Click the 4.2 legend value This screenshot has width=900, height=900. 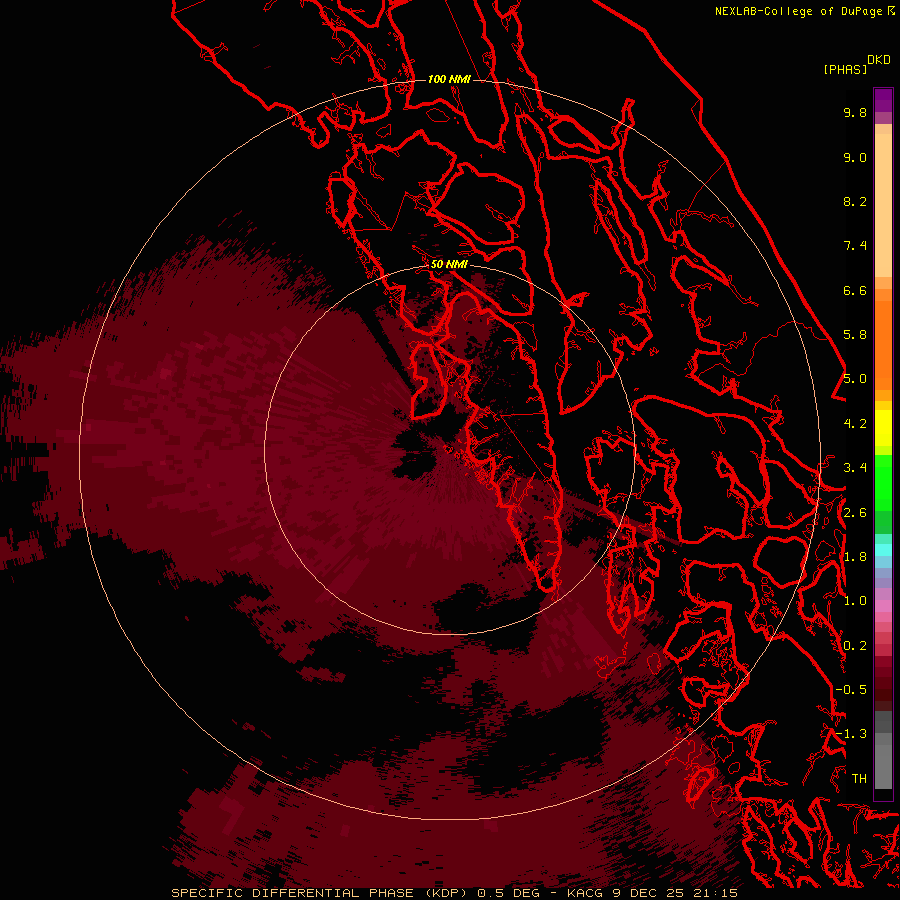855,424
